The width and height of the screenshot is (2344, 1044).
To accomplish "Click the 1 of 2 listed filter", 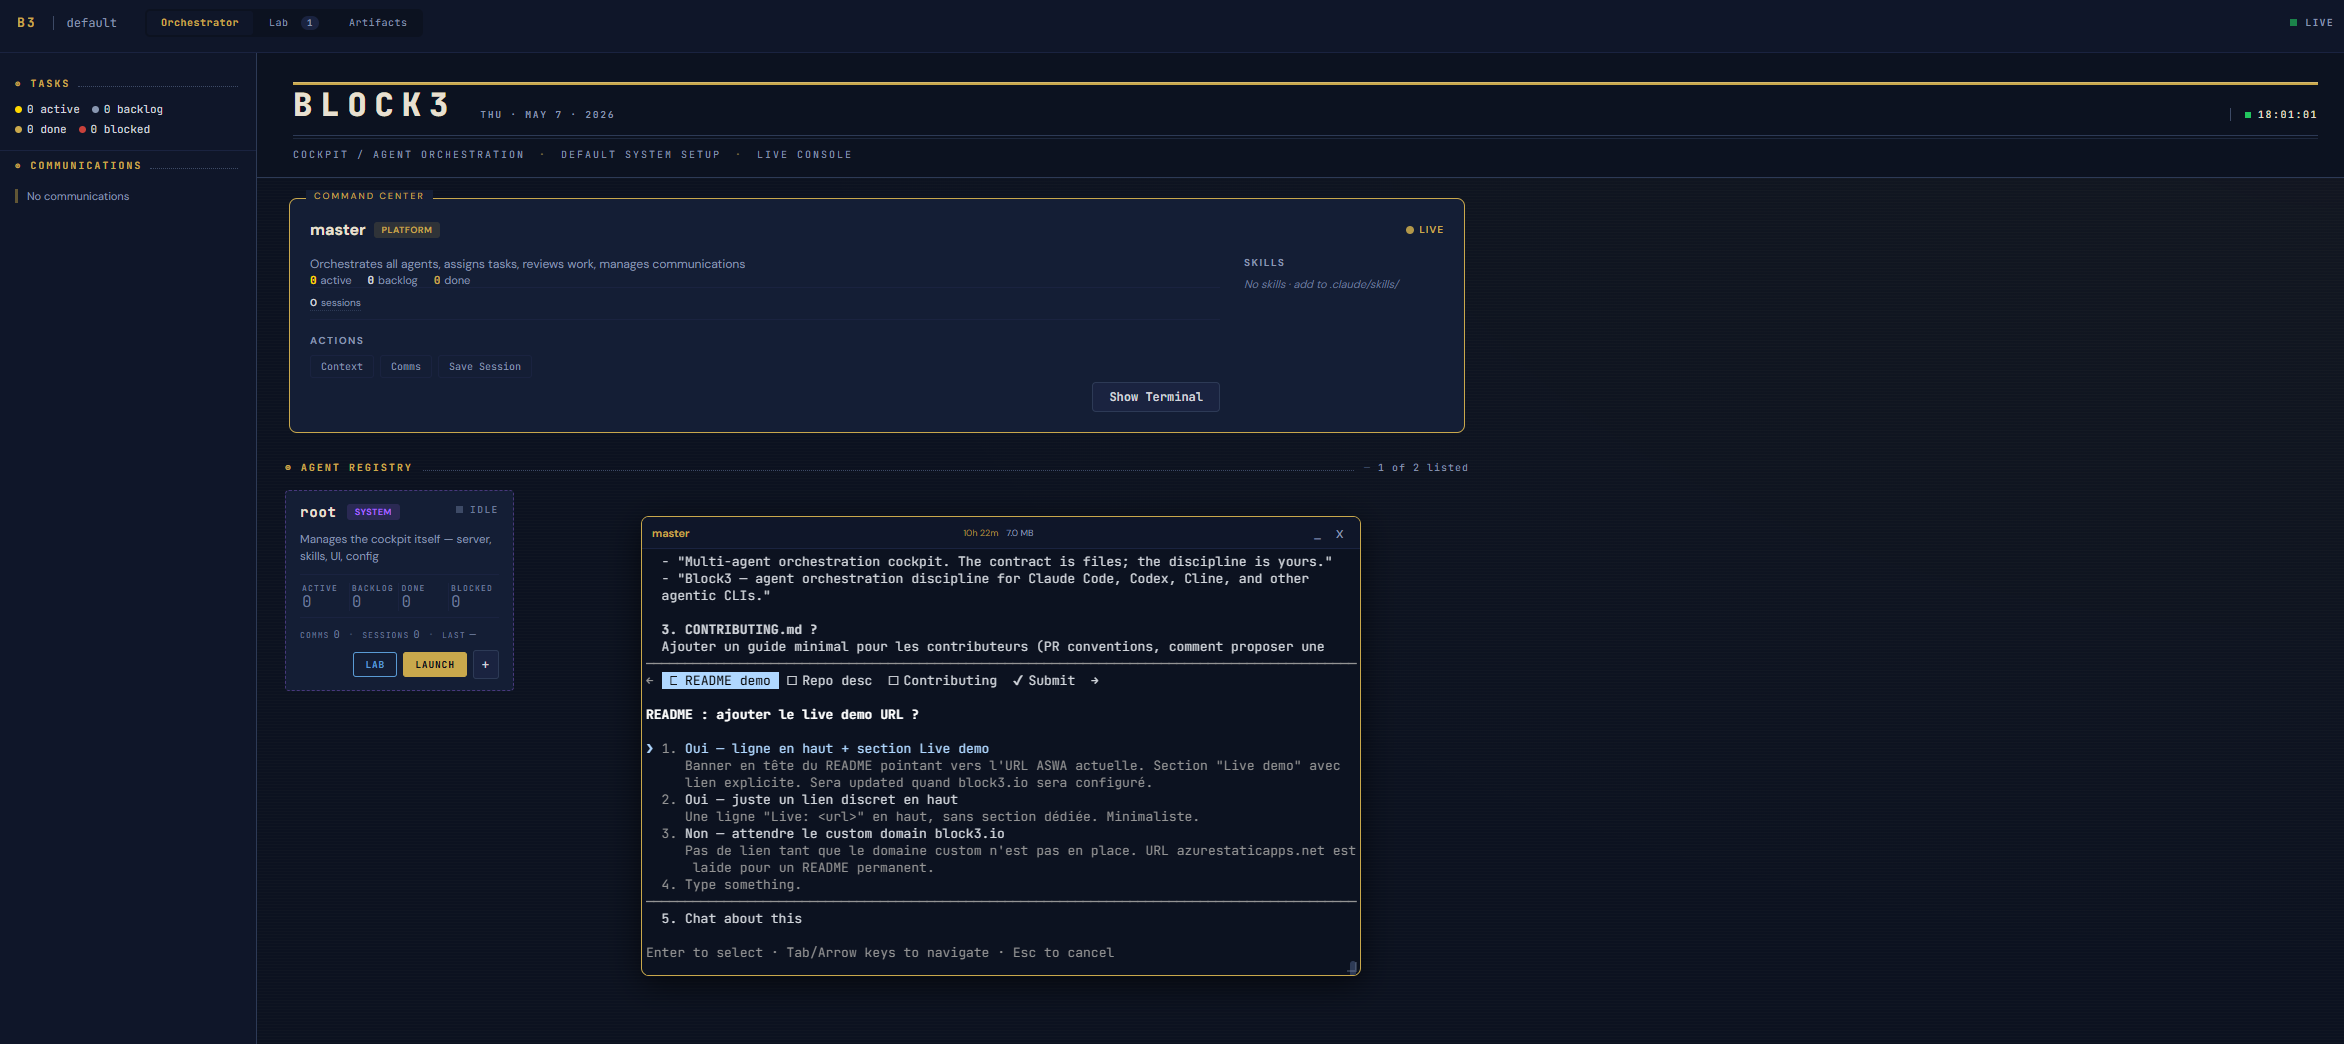I will point(1422,467).
